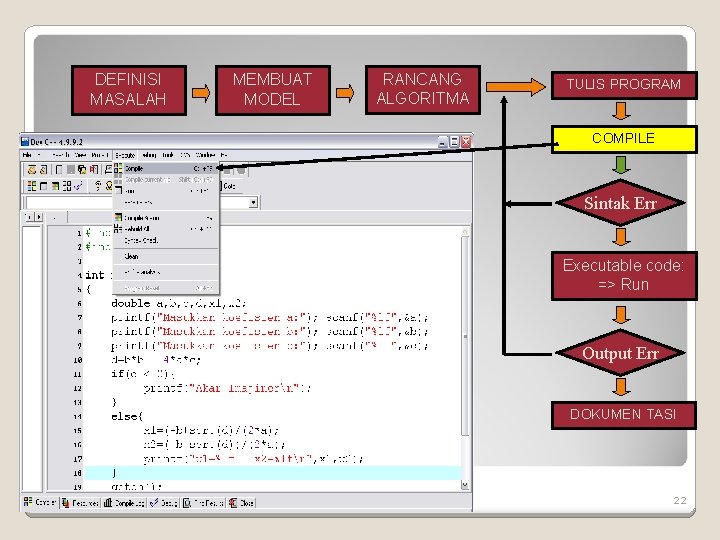Choose Run from the Execute menu
The width and height of the screenshot is (720, 540).
pos(165,191)
